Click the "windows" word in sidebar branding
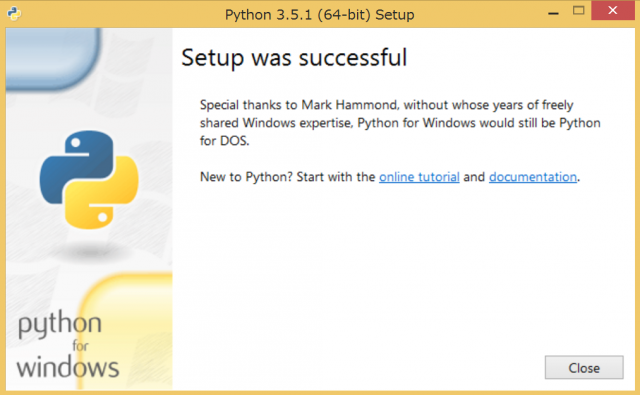 pos(68,367)
